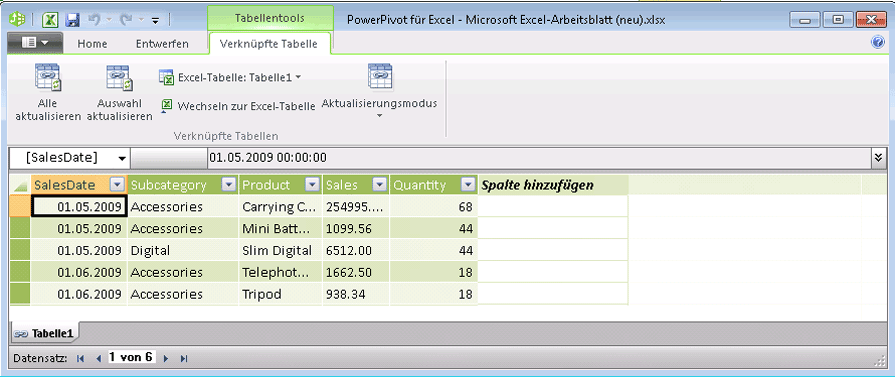Open SalesDate column filter dropdown
The image size is (895, 377).
point(117,185)
